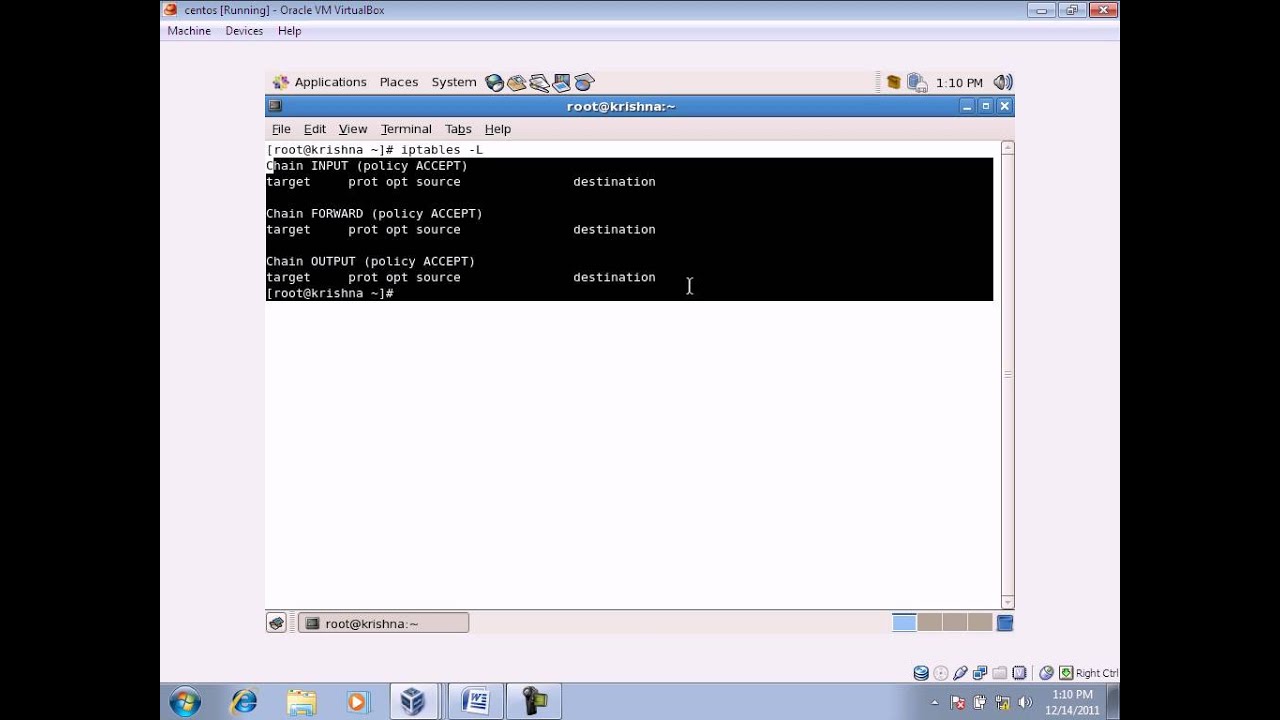Select Microsoft Word in Windows taskbar

(475, 702)
